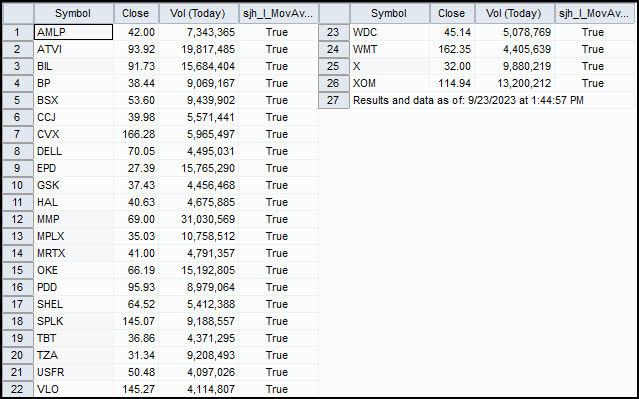Click the True value in the TZA row
Screen dimensions: 639x399
pyautogui.click(x=277, y=355)
